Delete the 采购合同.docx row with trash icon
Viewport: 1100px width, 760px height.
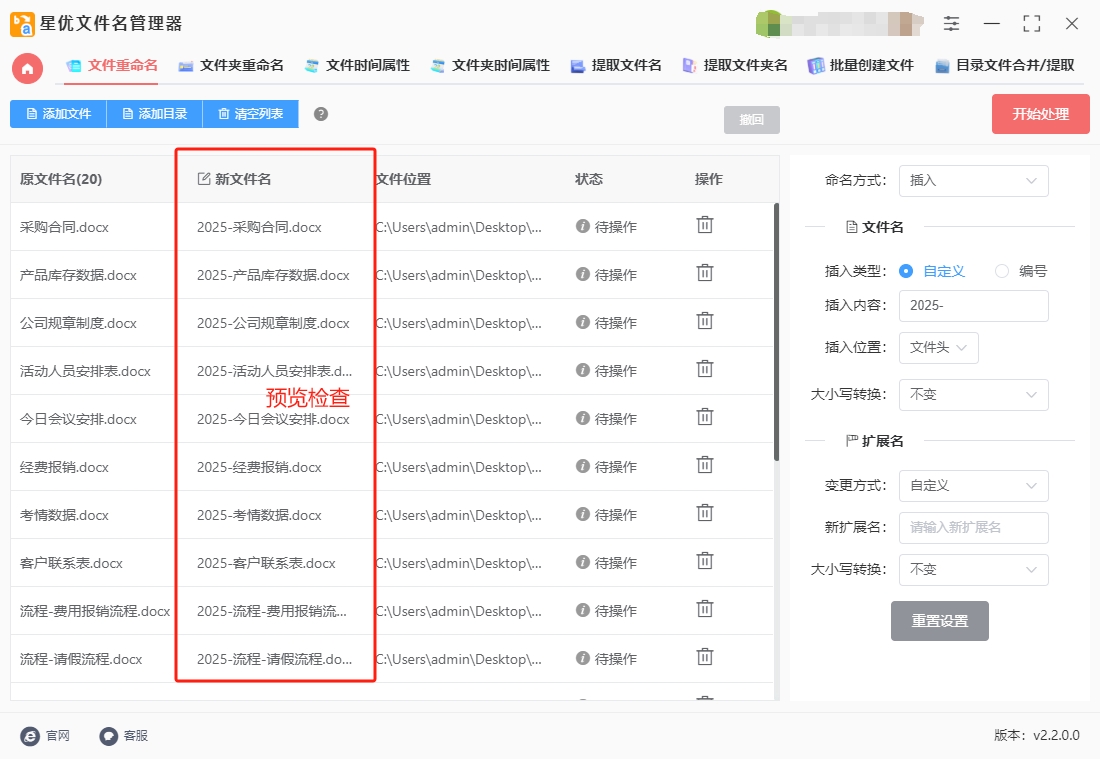[x=704, y=225]
